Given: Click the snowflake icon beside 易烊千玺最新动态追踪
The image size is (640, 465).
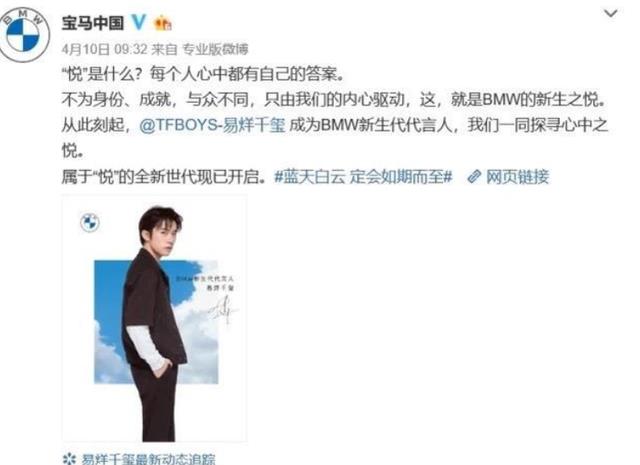Looking at the screenshot, I should [x=69, y=458].
